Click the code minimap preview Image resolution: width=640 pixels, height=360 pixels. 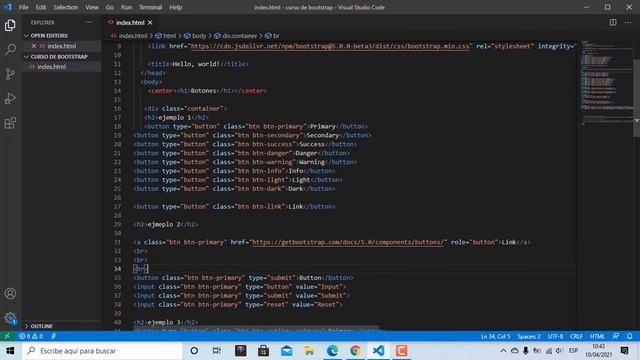pyautogui.click(x=606, y=82)
